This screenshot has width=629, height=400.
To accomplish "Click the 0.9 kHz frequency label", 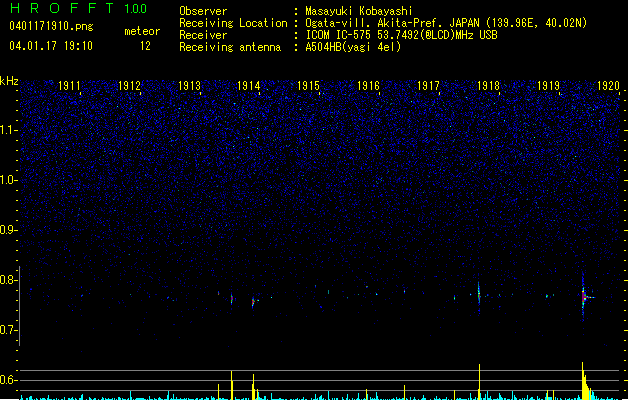I will [8, 230].
